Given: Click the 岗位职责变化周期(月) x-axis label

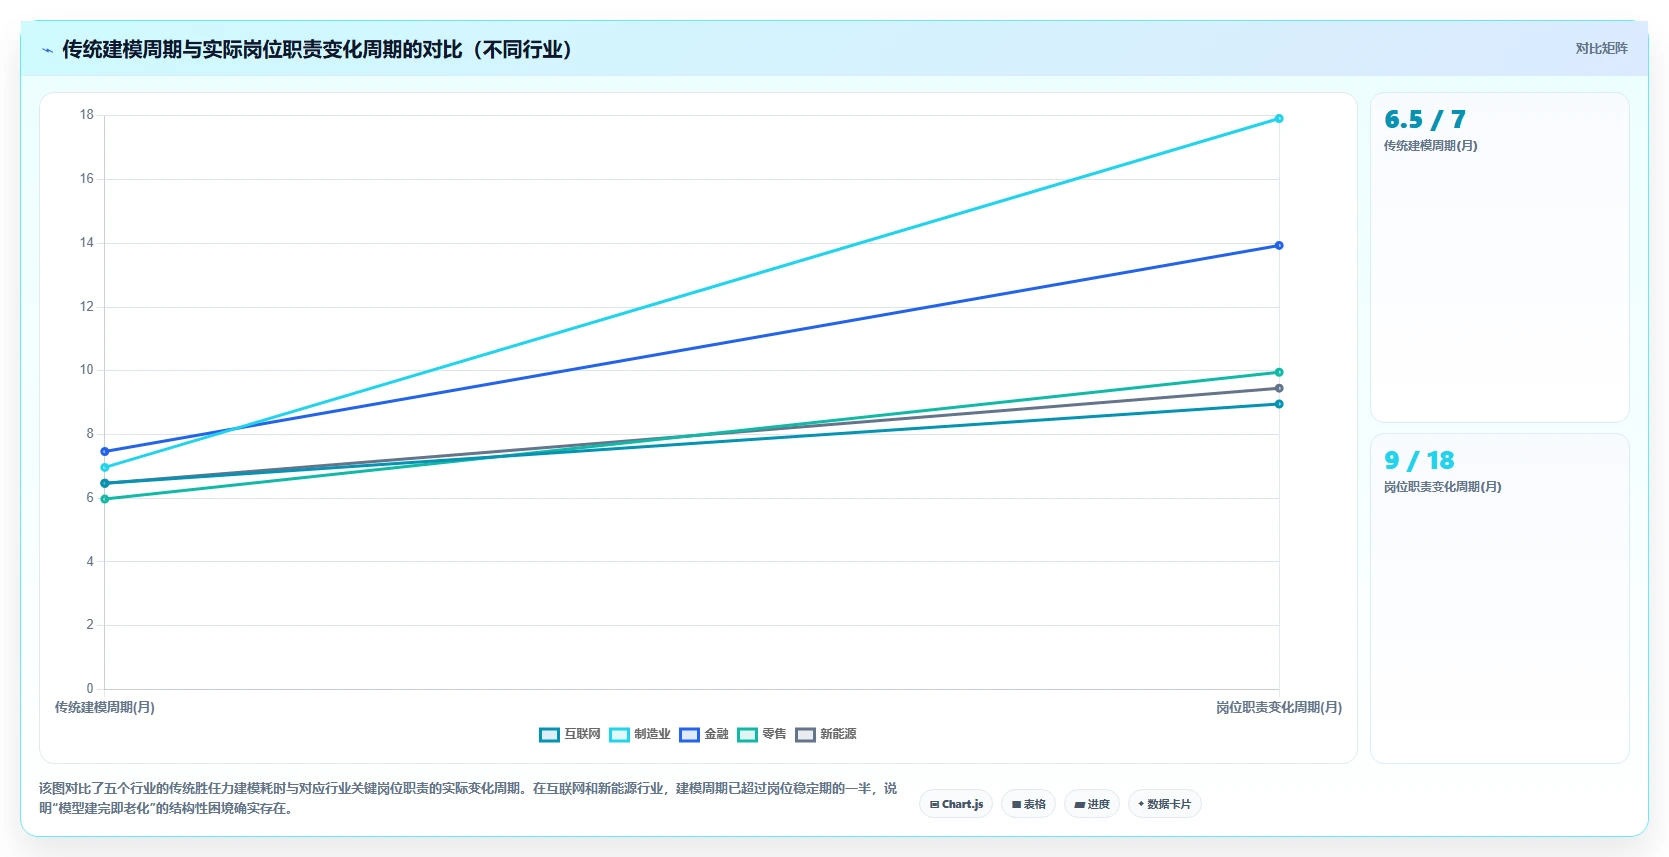Looking at the screenshot, I should [1279, 708].
